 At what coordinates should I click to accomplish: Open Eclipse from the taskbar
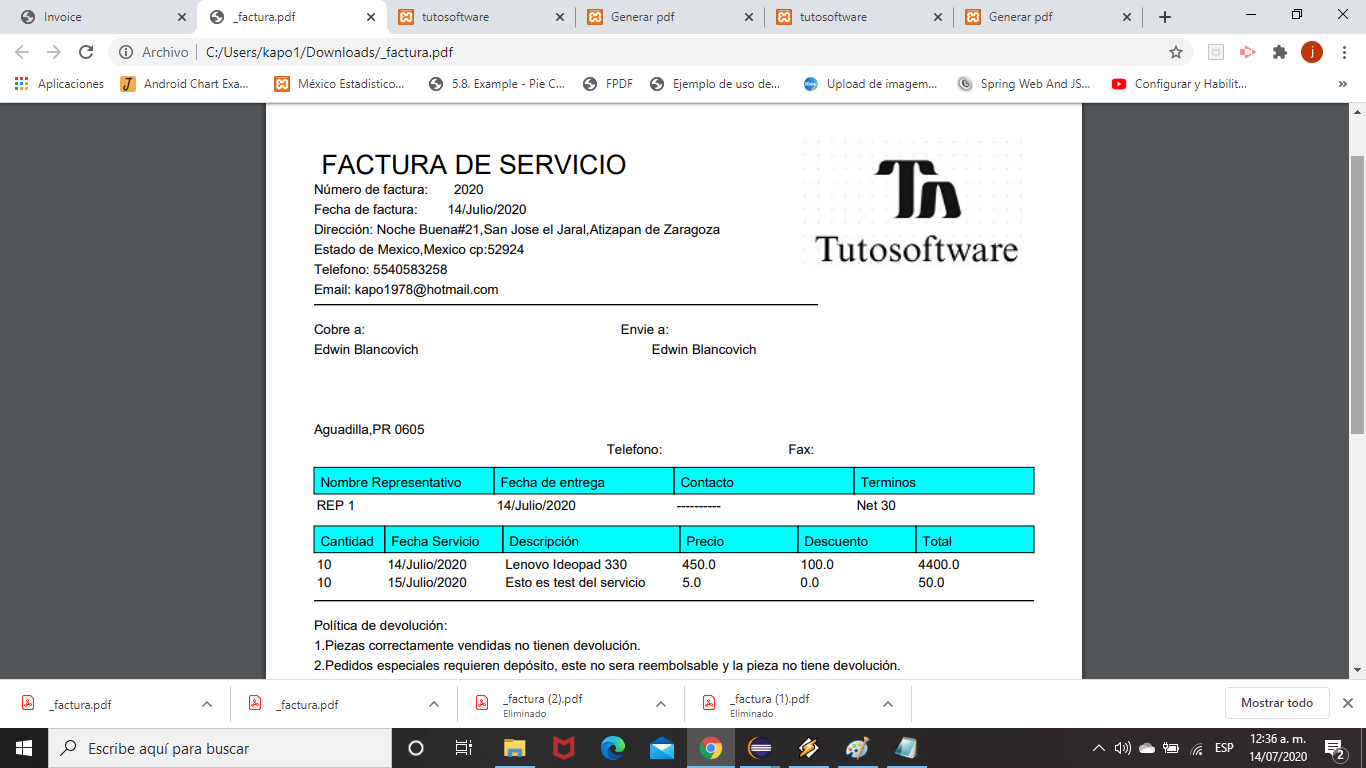click(x=760, y=748)
